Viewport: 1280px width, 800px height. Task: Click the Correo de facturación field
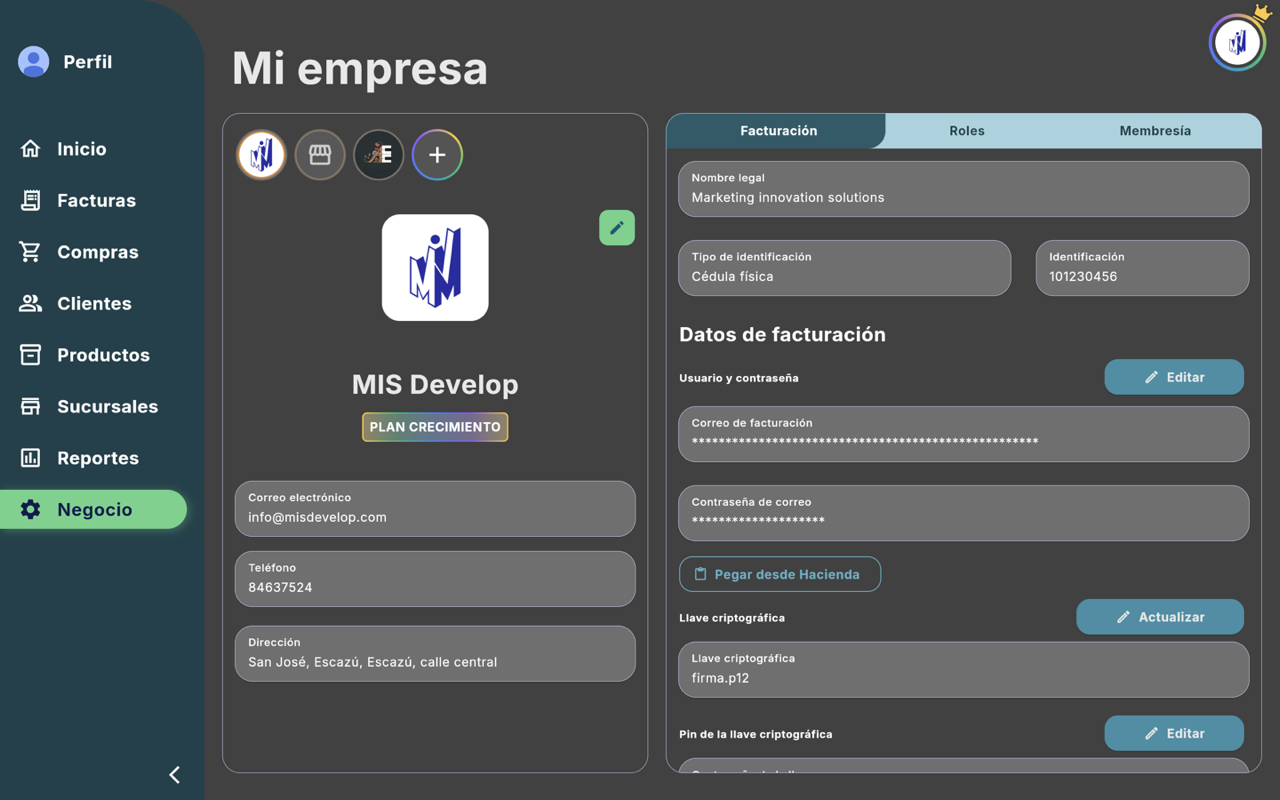(x=964, y=433)
